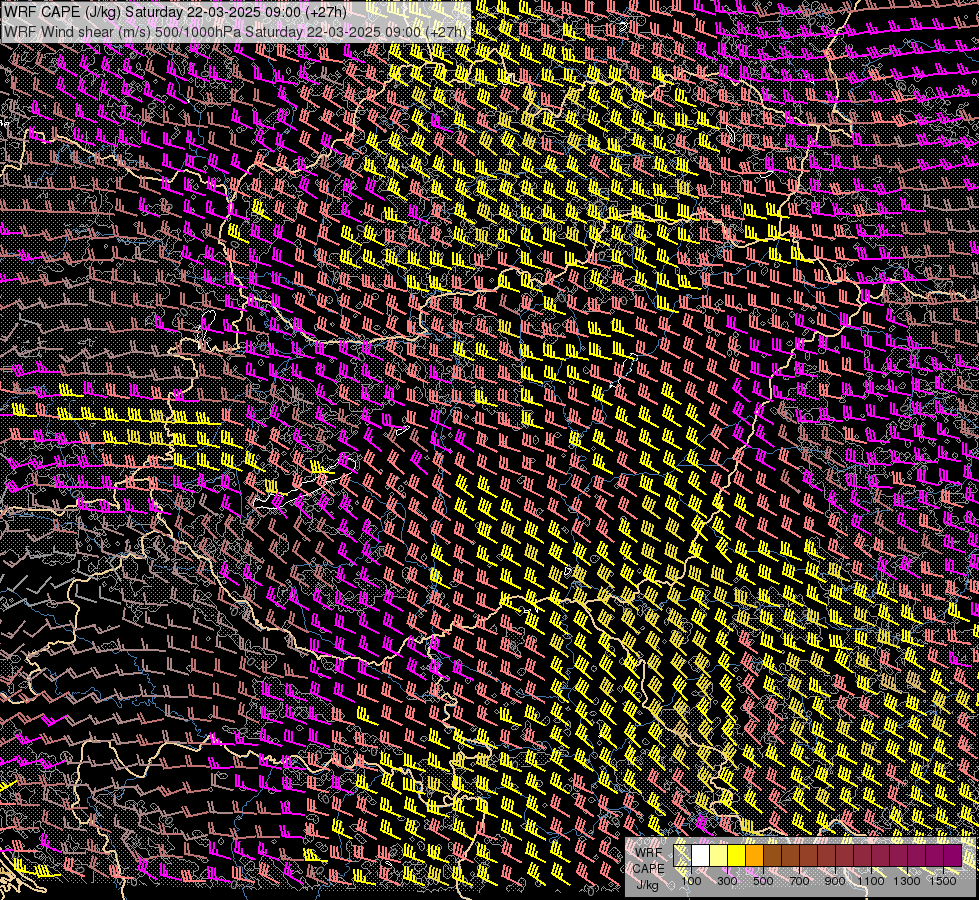The image size is (979, 900).
Task: Click the 1300 legend value
Action: coord(907,881)
